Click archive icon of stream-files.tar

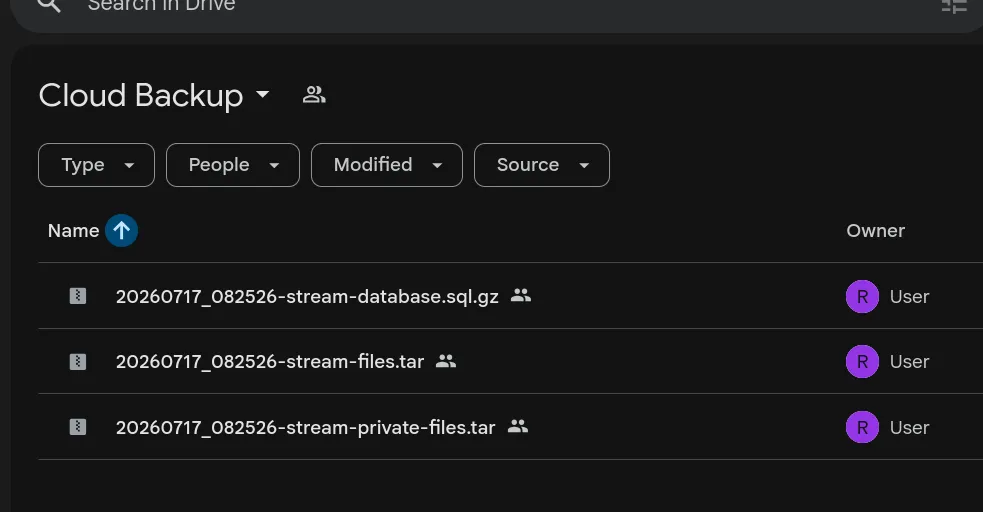pos(78,362)
